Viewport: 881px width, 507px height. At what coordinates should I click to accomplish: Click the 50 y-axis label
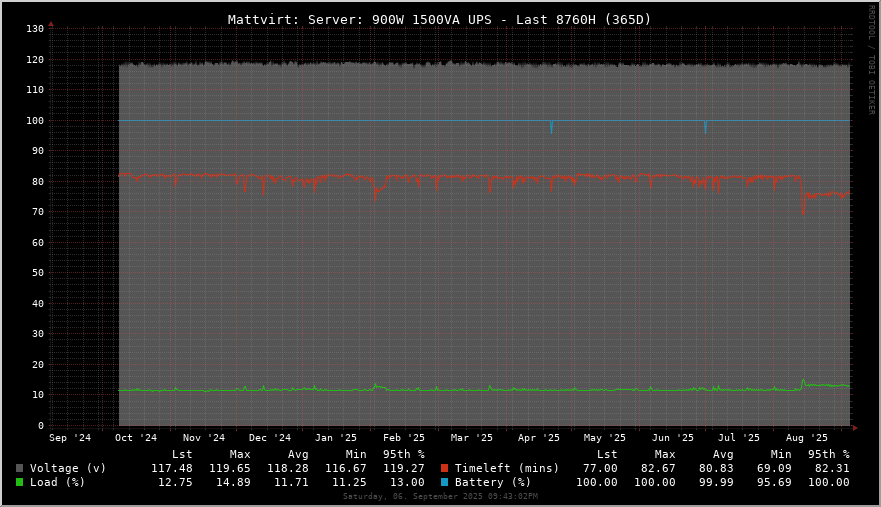click(x=38, y=273)
